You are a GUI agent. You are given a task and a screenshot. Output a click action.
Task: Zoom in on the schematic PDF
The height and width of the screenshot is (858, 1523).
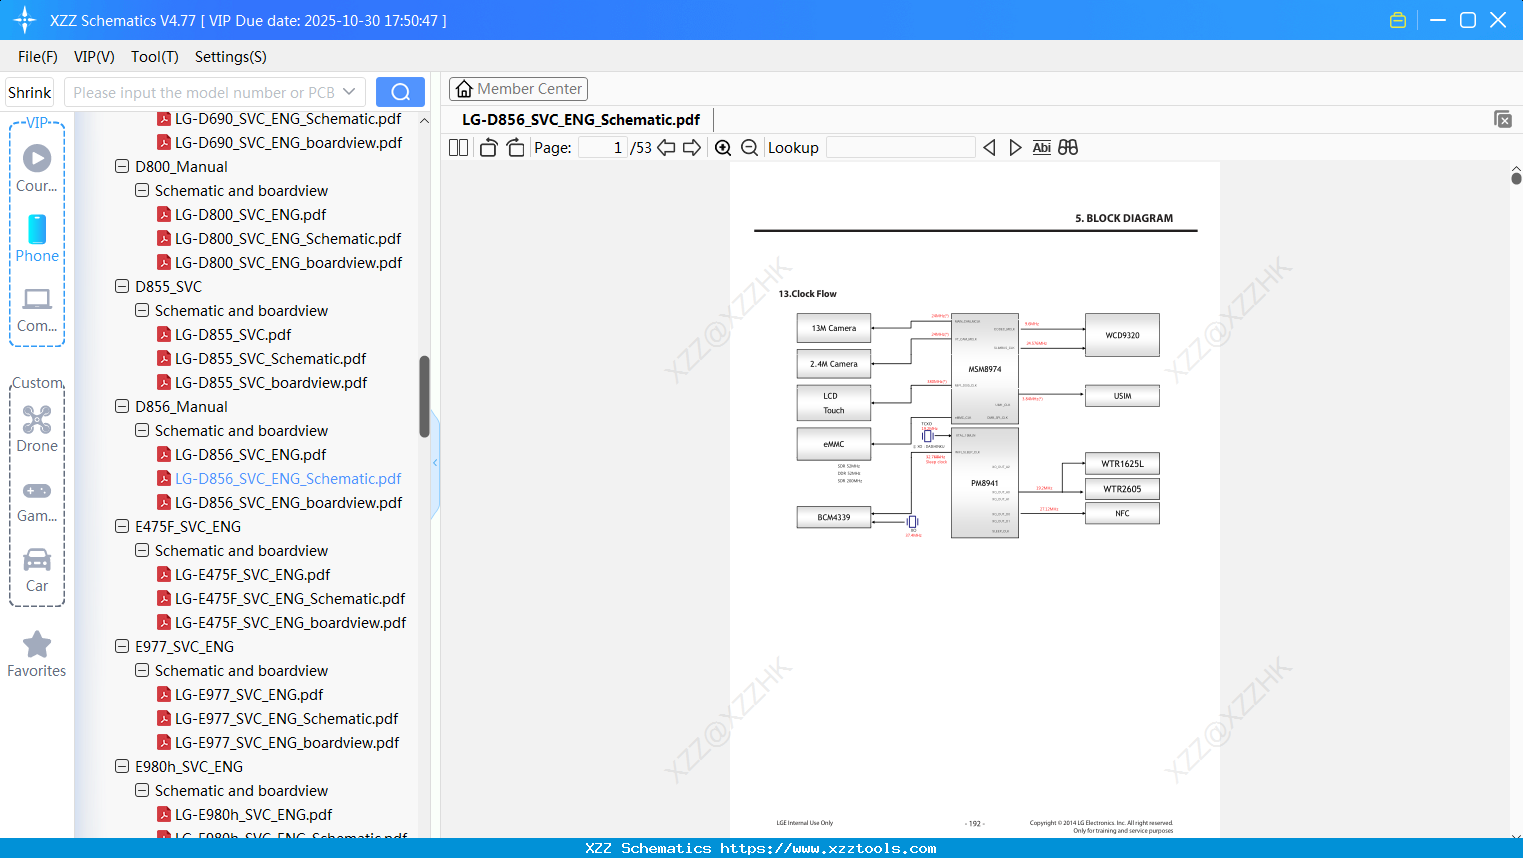722,147
